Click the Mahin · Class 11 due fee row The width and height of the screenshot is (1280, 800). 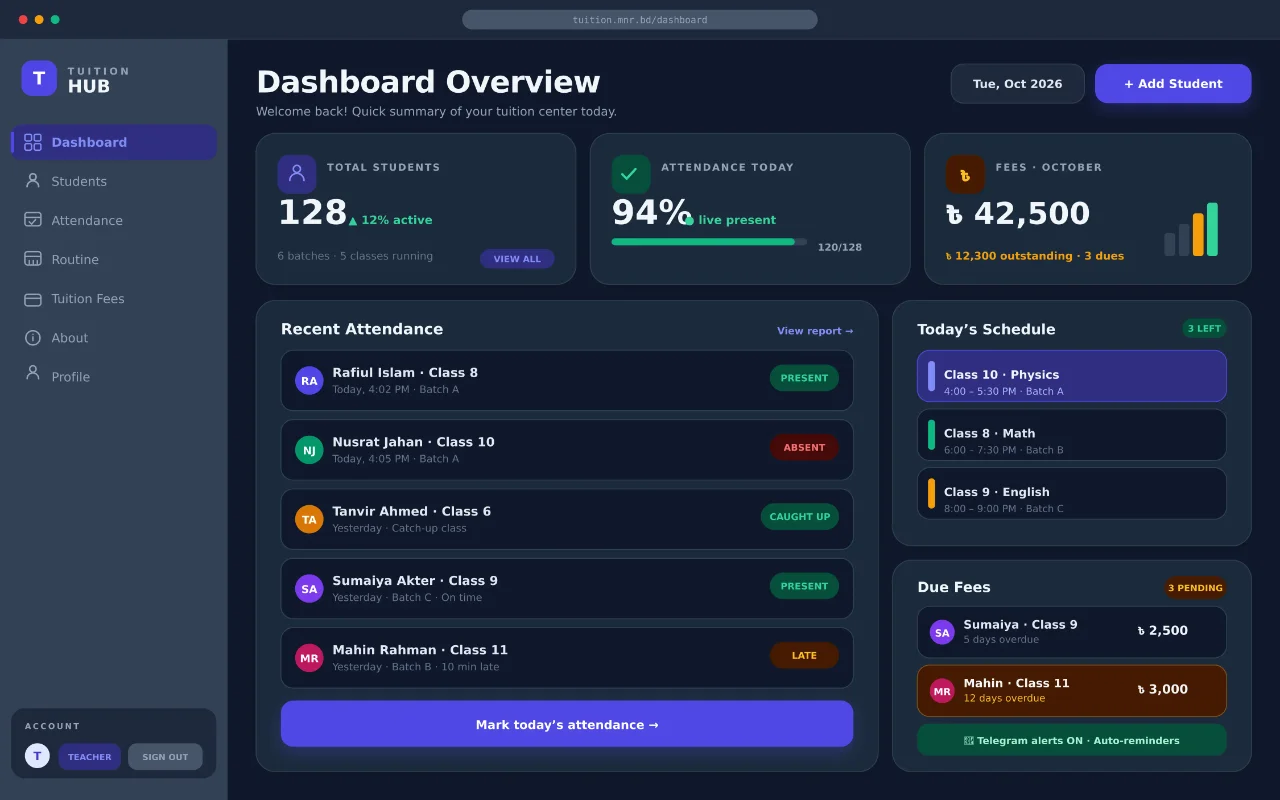coord(1072,691)
